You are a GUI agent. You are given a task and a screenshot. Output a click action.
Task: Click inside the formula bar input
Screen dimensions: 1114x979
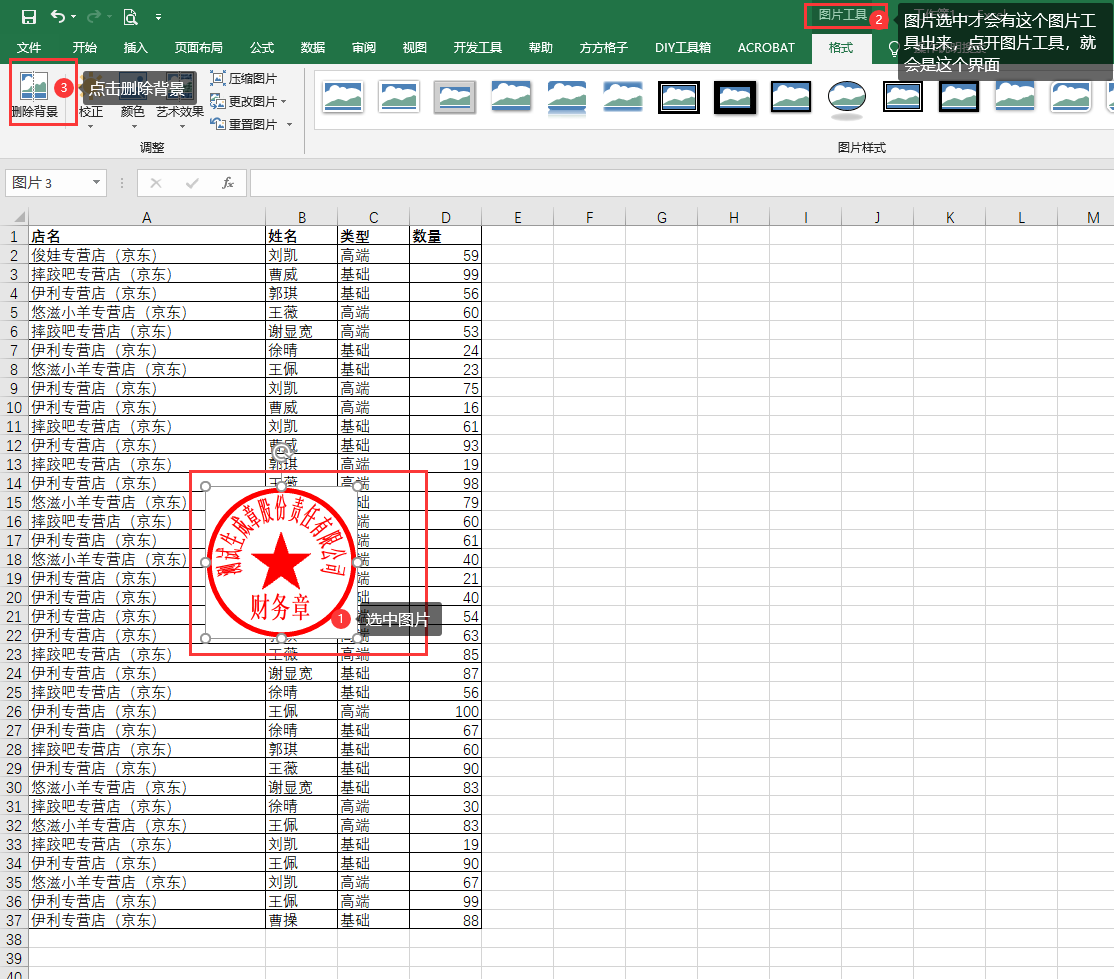click(681, 183)
